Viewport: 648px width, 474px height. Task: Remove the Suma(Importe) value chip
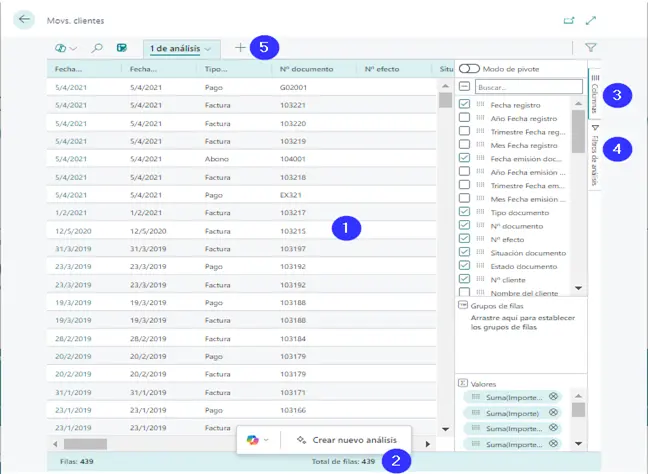[553, 412]
